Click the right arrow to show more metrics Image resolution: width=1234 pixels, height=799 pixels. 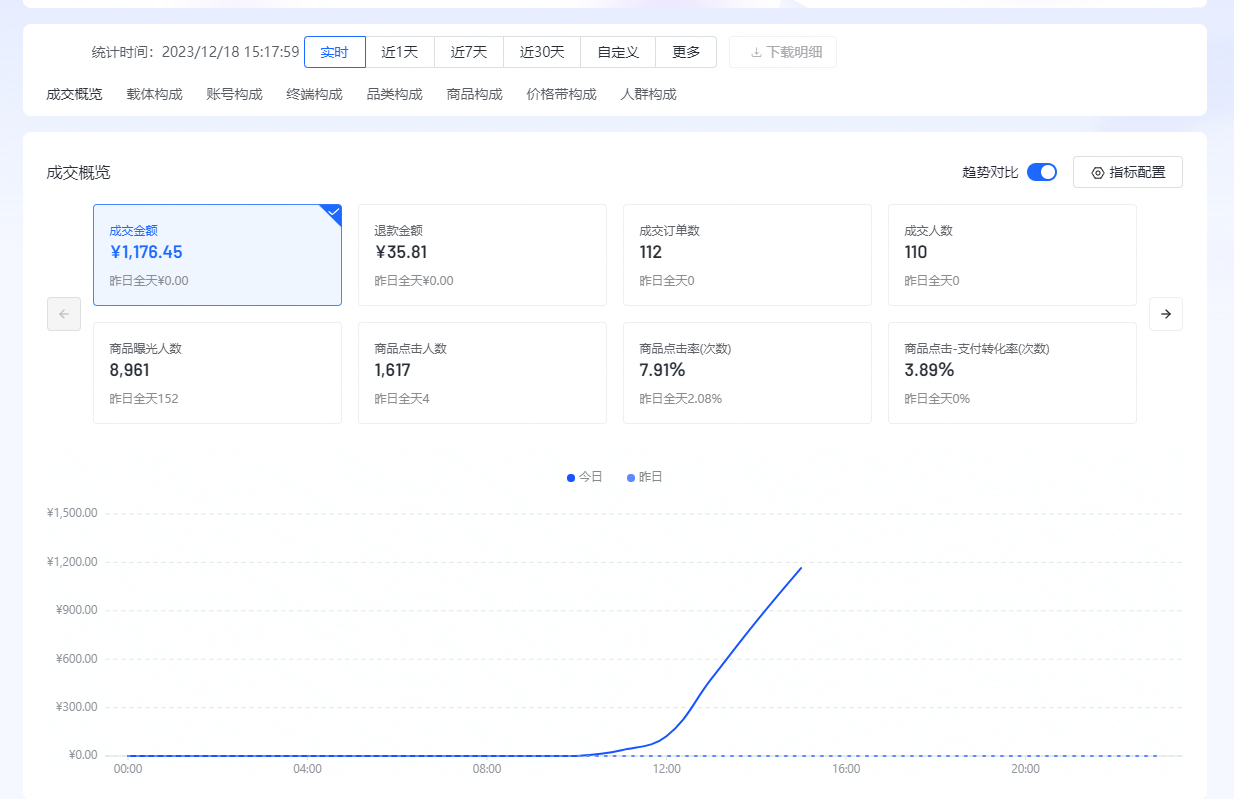(1165, 314)
